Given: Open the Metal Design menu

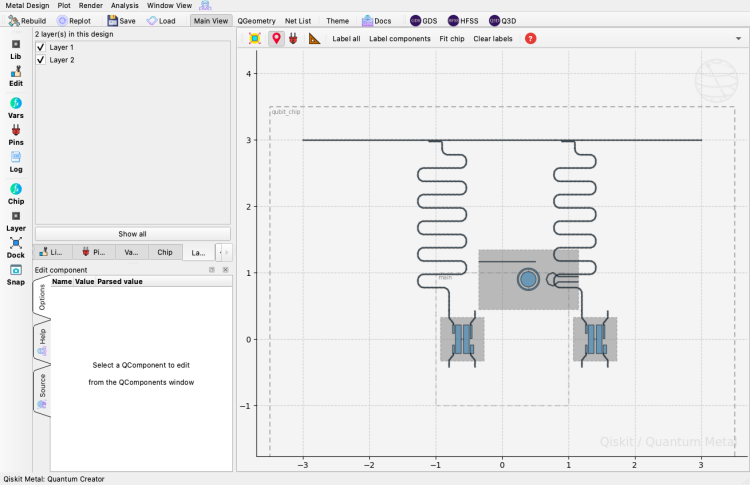Looking at the screenshot, I should pyautogui.click(x=27, y=6).
